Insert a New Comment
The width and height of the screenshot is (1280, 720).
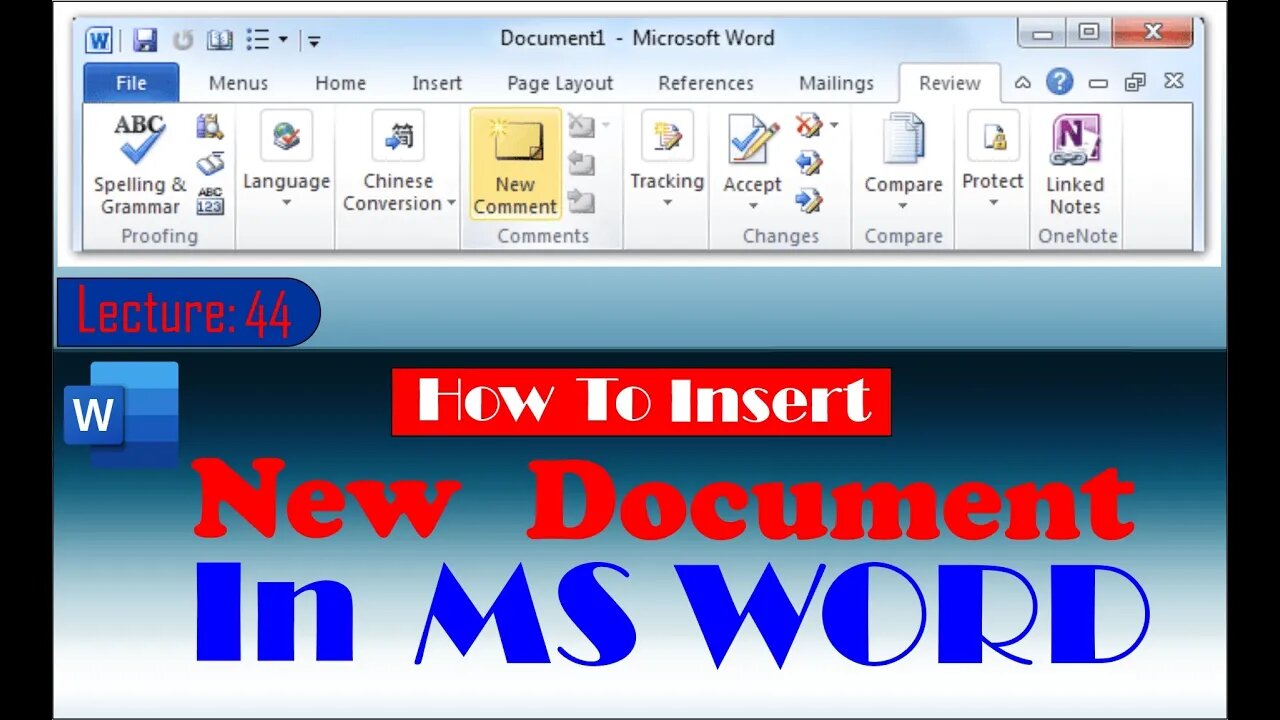coord(515,164)
